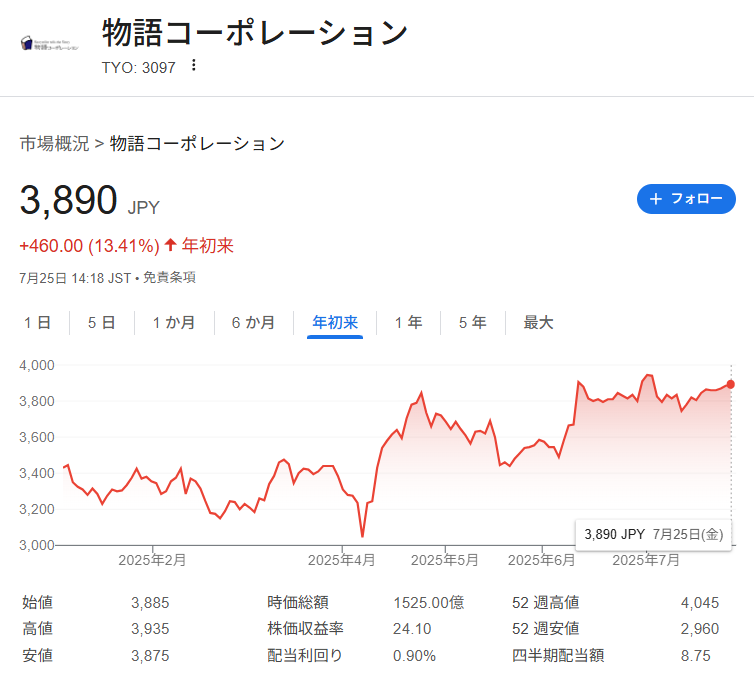Click the 物語コーポレーション page heading

coord(255,33)
